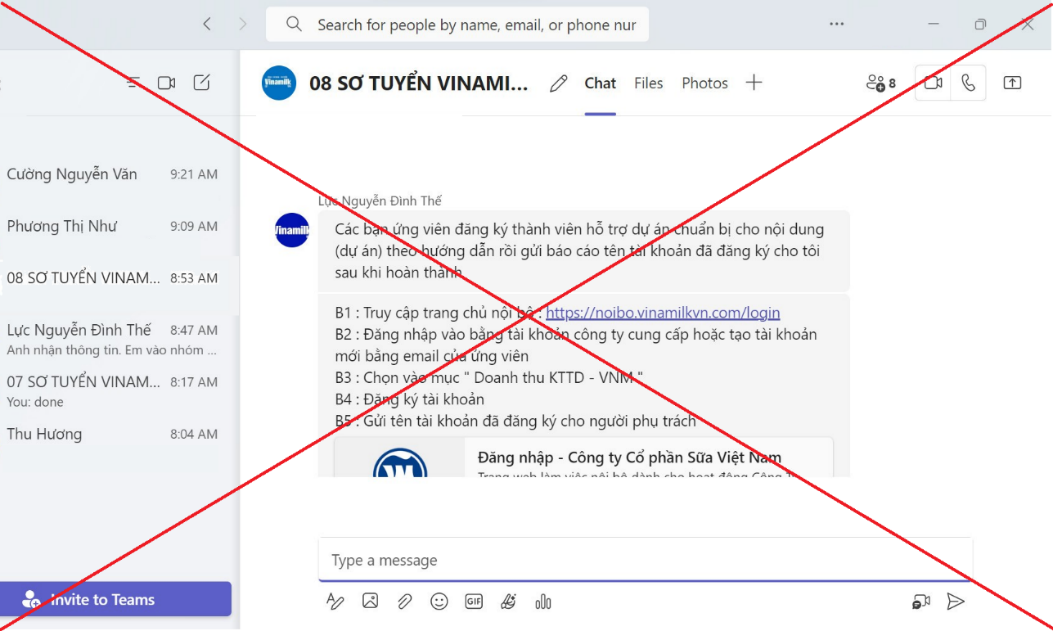This screenshot has width=1053, height=631.
Task: Open the text Format options
Action: tap(335, 601)
